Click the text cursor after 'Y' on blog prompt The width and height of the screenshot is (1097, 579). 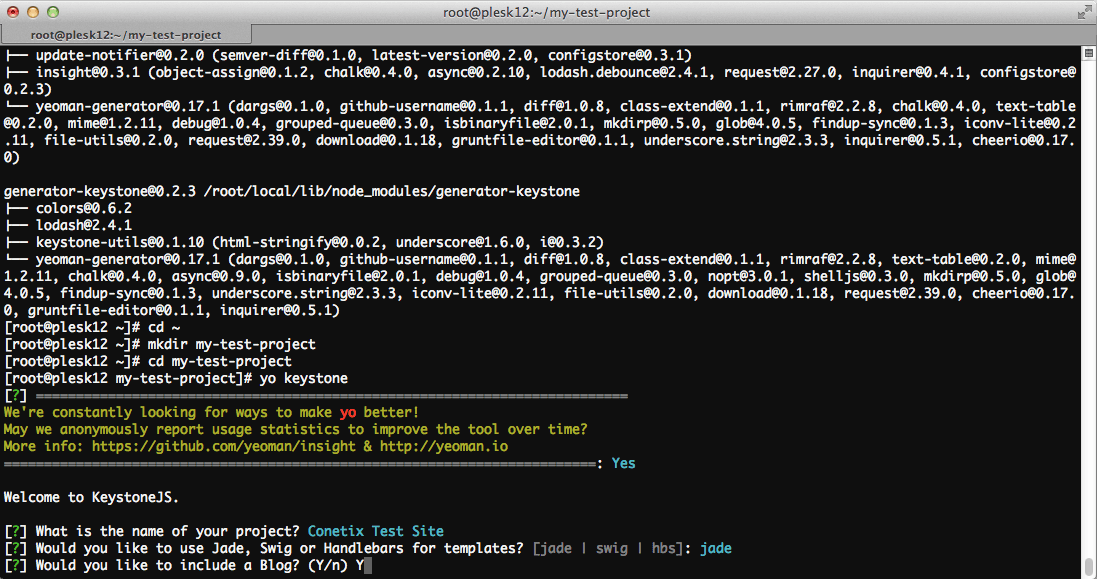(x=368, y=565)
